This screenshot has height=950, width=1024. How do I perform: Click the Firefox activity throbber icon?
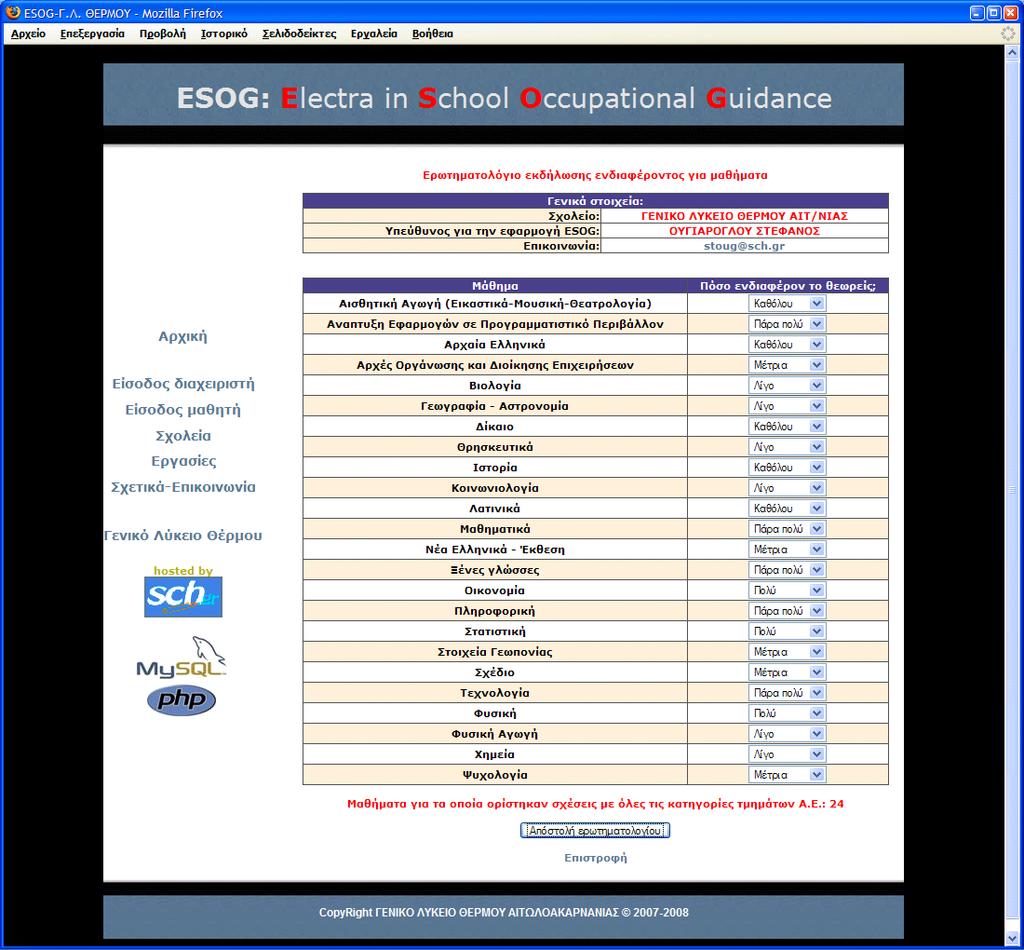point(1009,33)
